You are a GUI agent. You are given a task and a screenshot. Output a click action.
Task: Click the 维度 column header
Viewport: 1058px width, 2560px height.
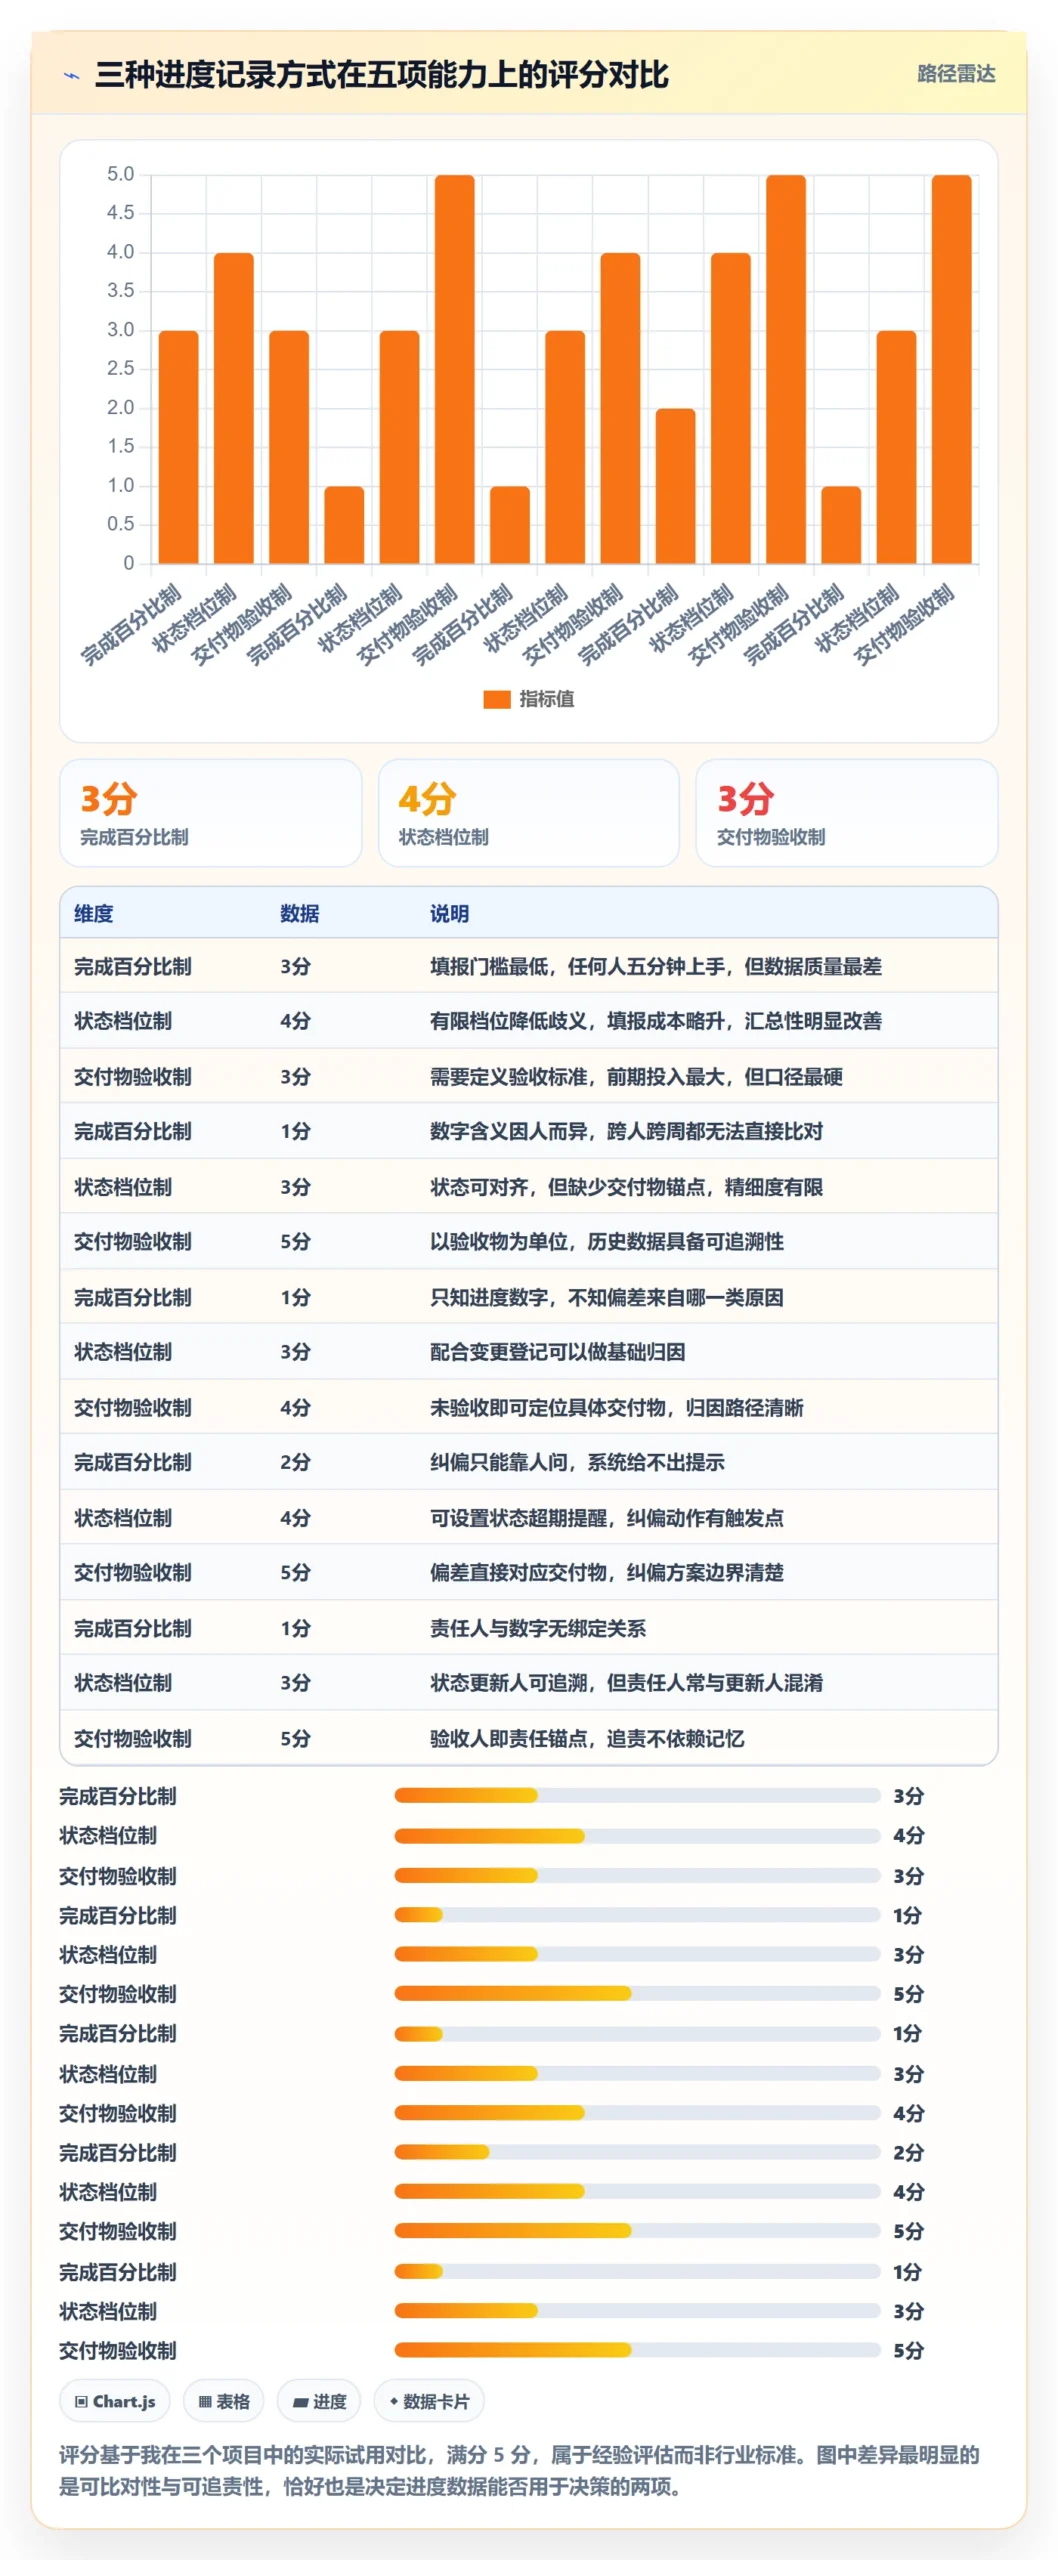point(94,913)
